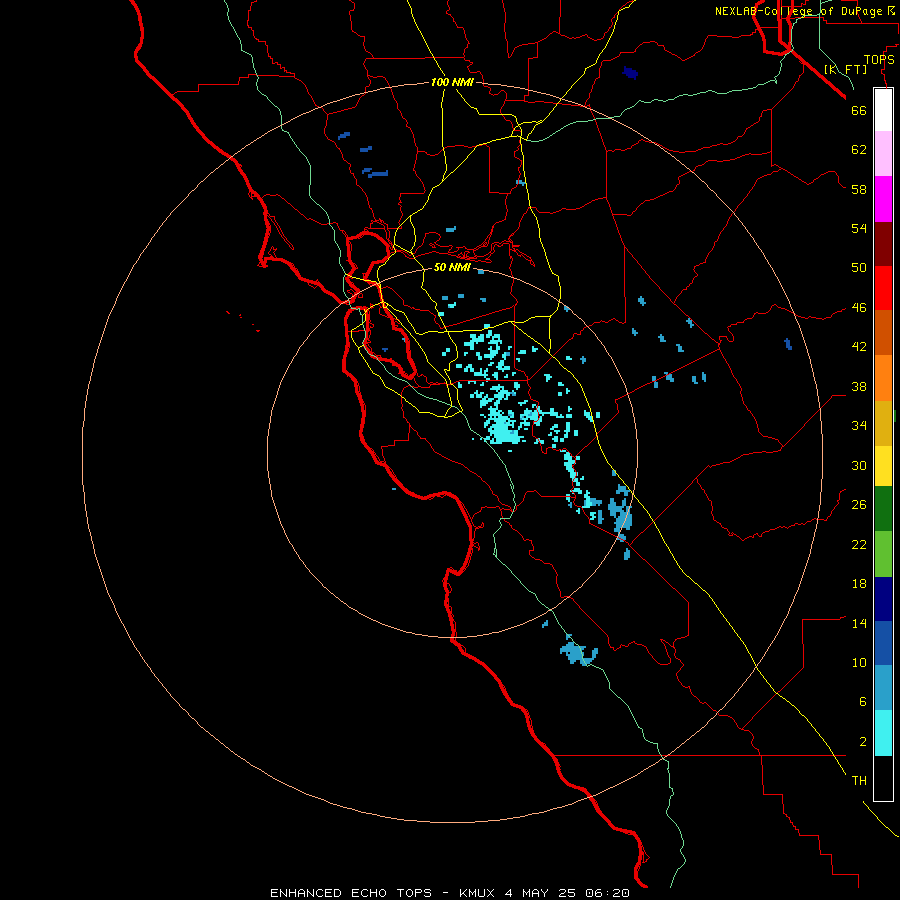Image resolution: width=900 pixels, height=900 pixels.
Task: Click the "46" legend value
Action: point(859,308)
